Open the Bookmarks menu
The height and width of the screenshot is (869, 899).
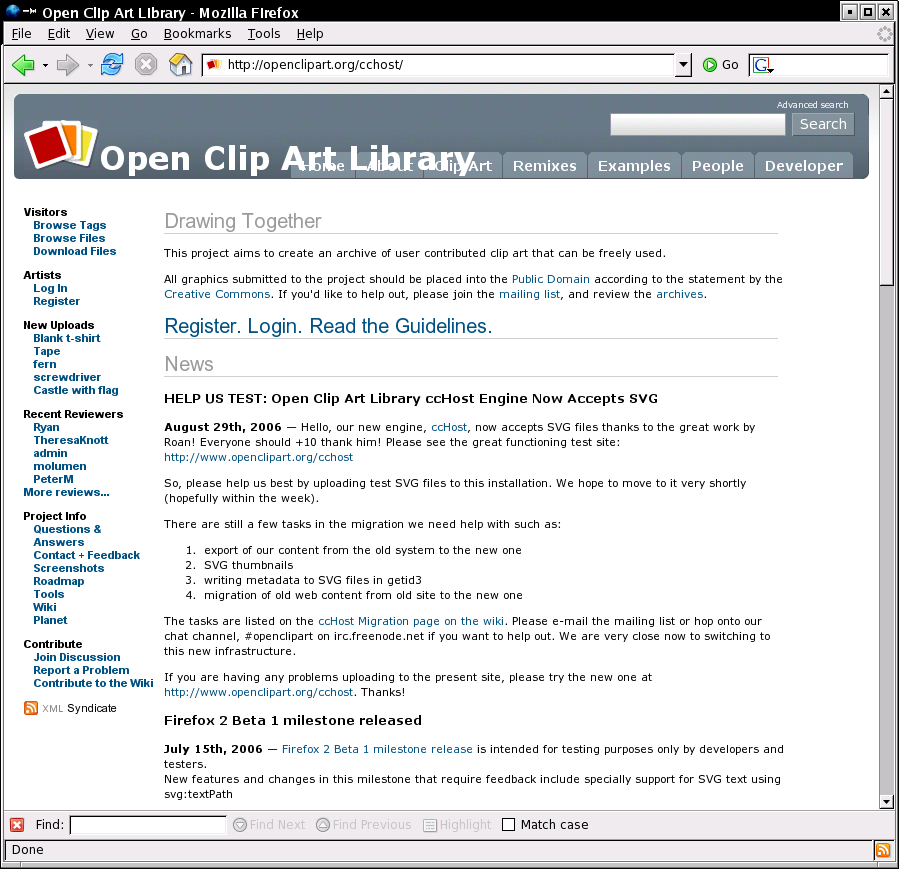click(x=197, y=33)
